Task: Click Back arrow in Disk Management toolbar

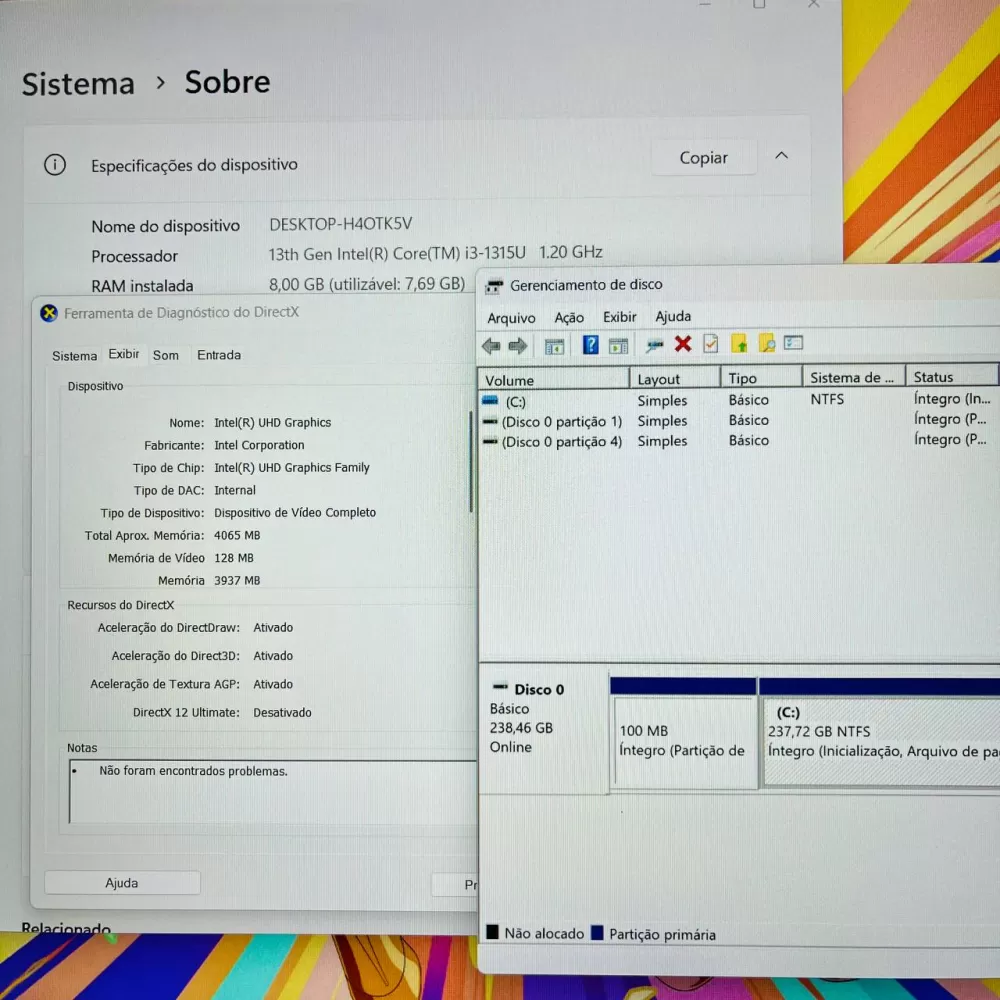Action: click(x=491, y=346)
